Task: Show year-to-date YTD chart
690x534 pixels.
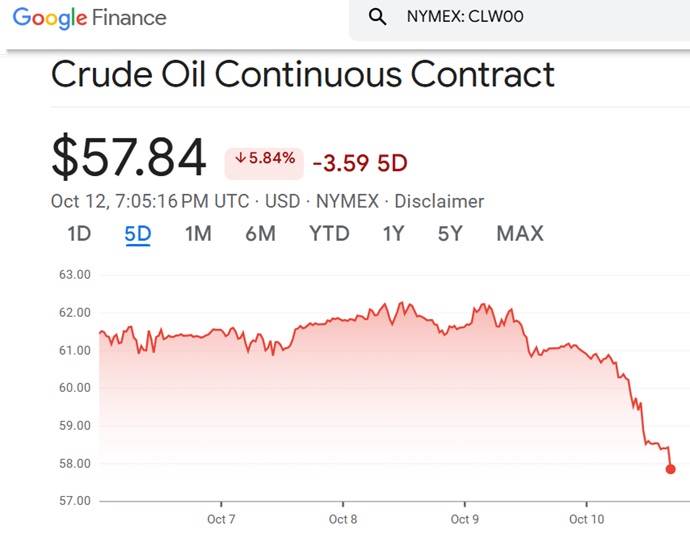Action: (329, 233)
